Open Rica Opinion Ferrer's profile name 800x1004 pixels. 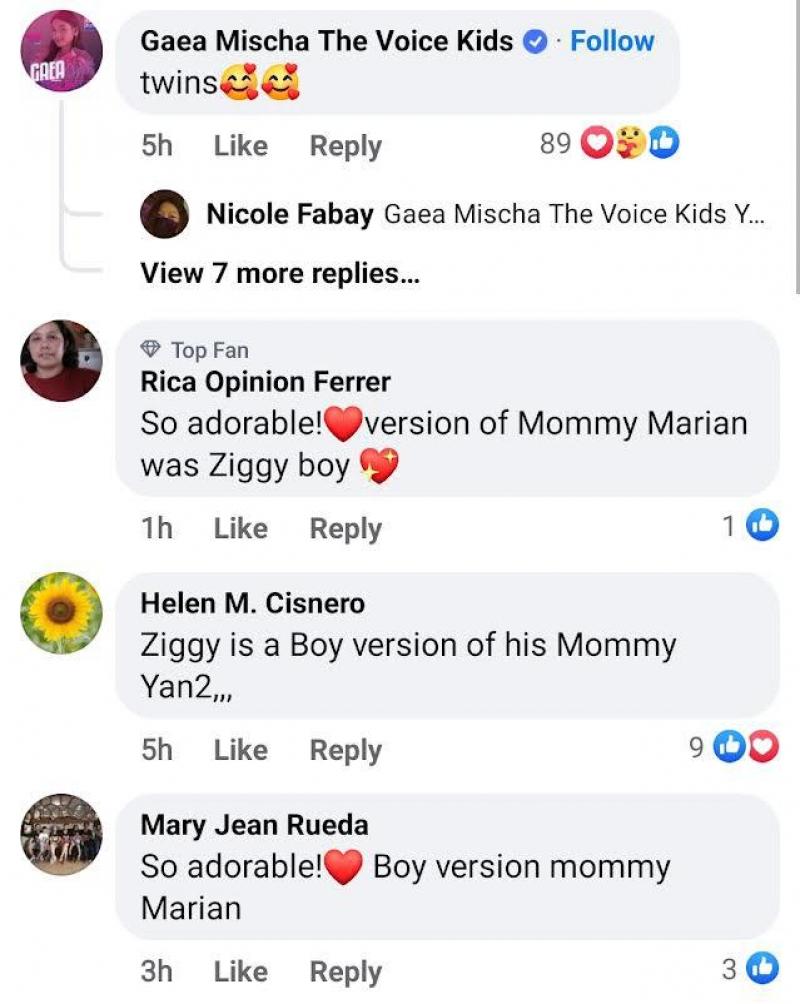click(x=265, y=382)
